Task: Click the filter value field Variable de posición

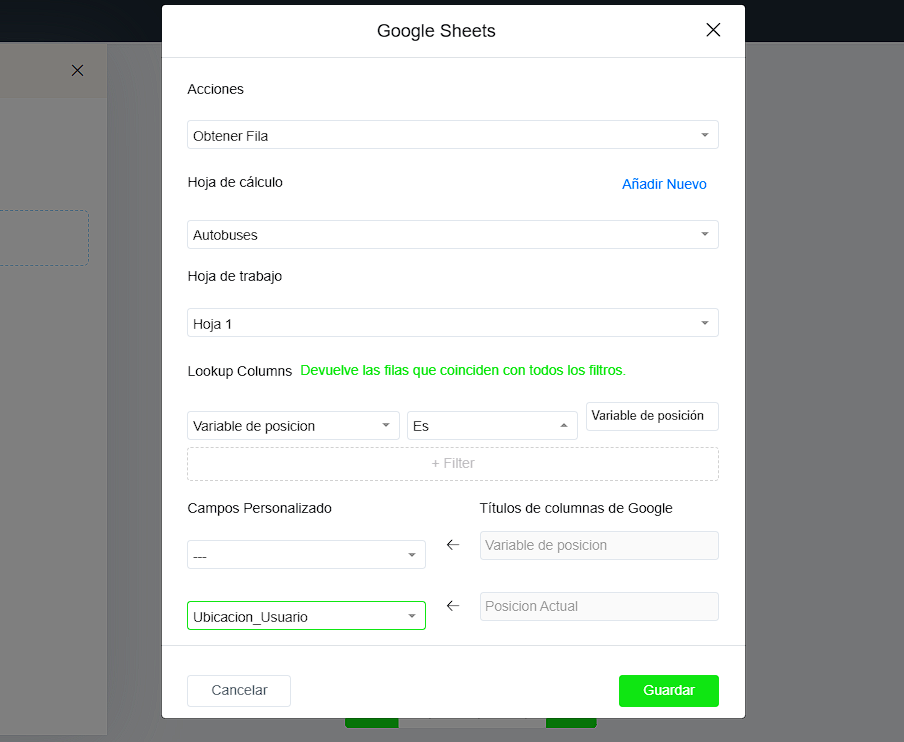Action: (651, 416)
